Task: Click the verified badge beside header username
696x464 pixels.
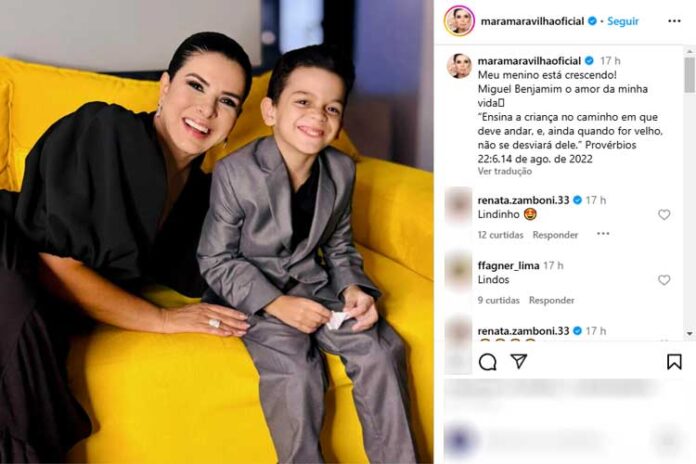Action: [592, 21]
